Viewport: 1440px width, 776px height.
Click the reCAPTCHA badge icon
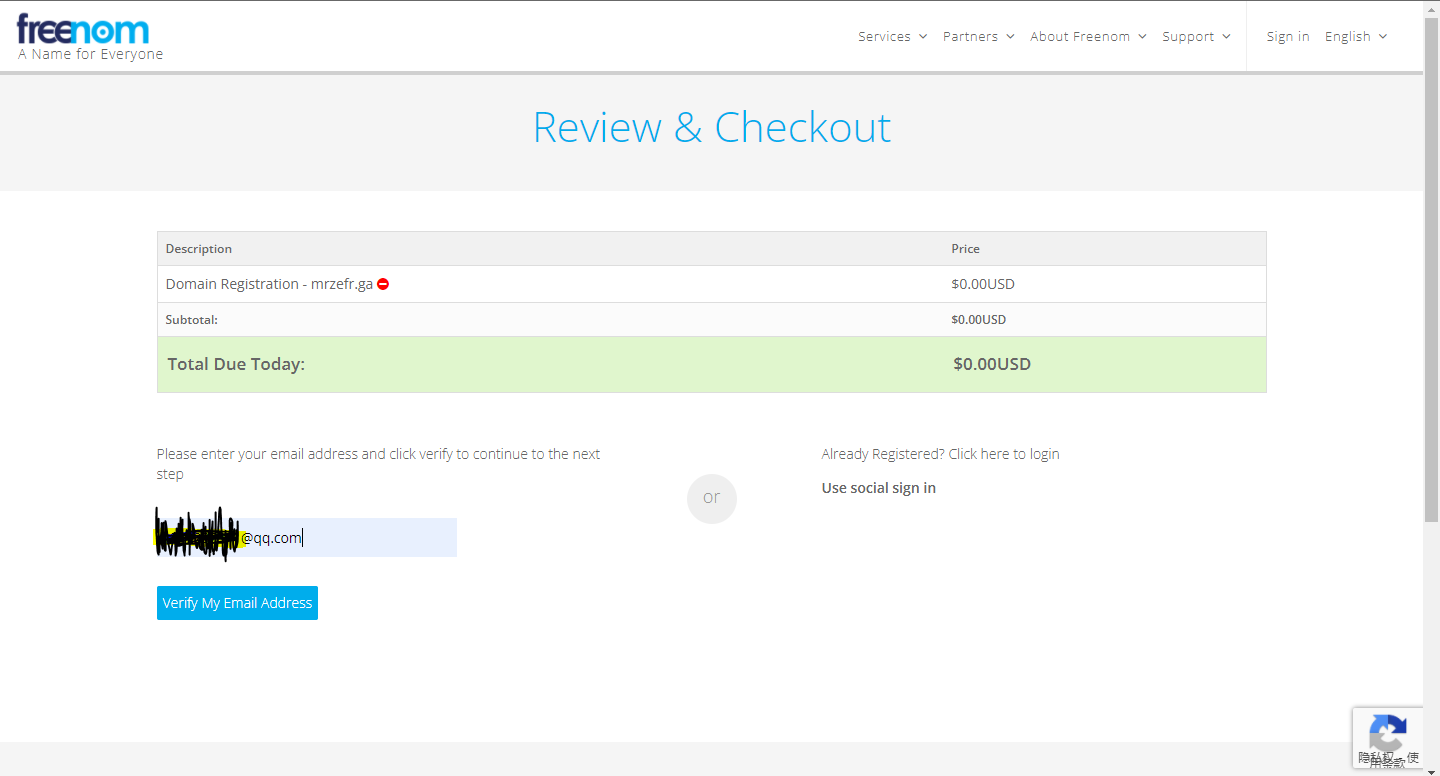(x=1387, y=736)
